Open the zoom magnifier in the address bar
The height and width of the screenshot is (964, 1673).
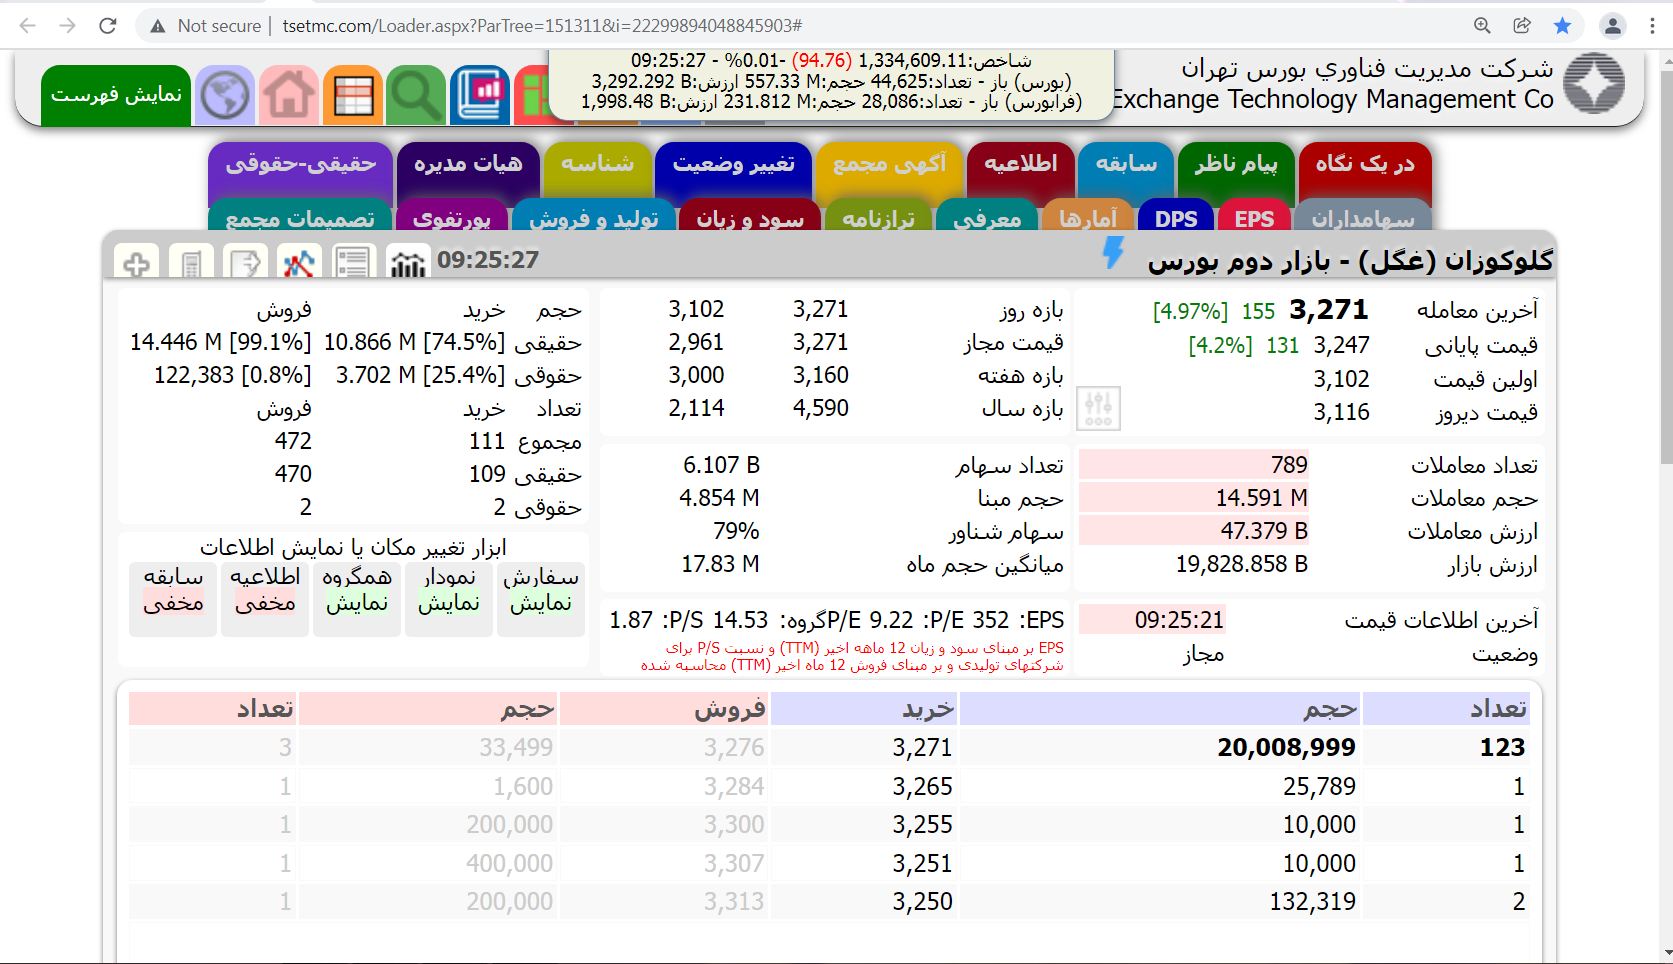coord(1482,26)
